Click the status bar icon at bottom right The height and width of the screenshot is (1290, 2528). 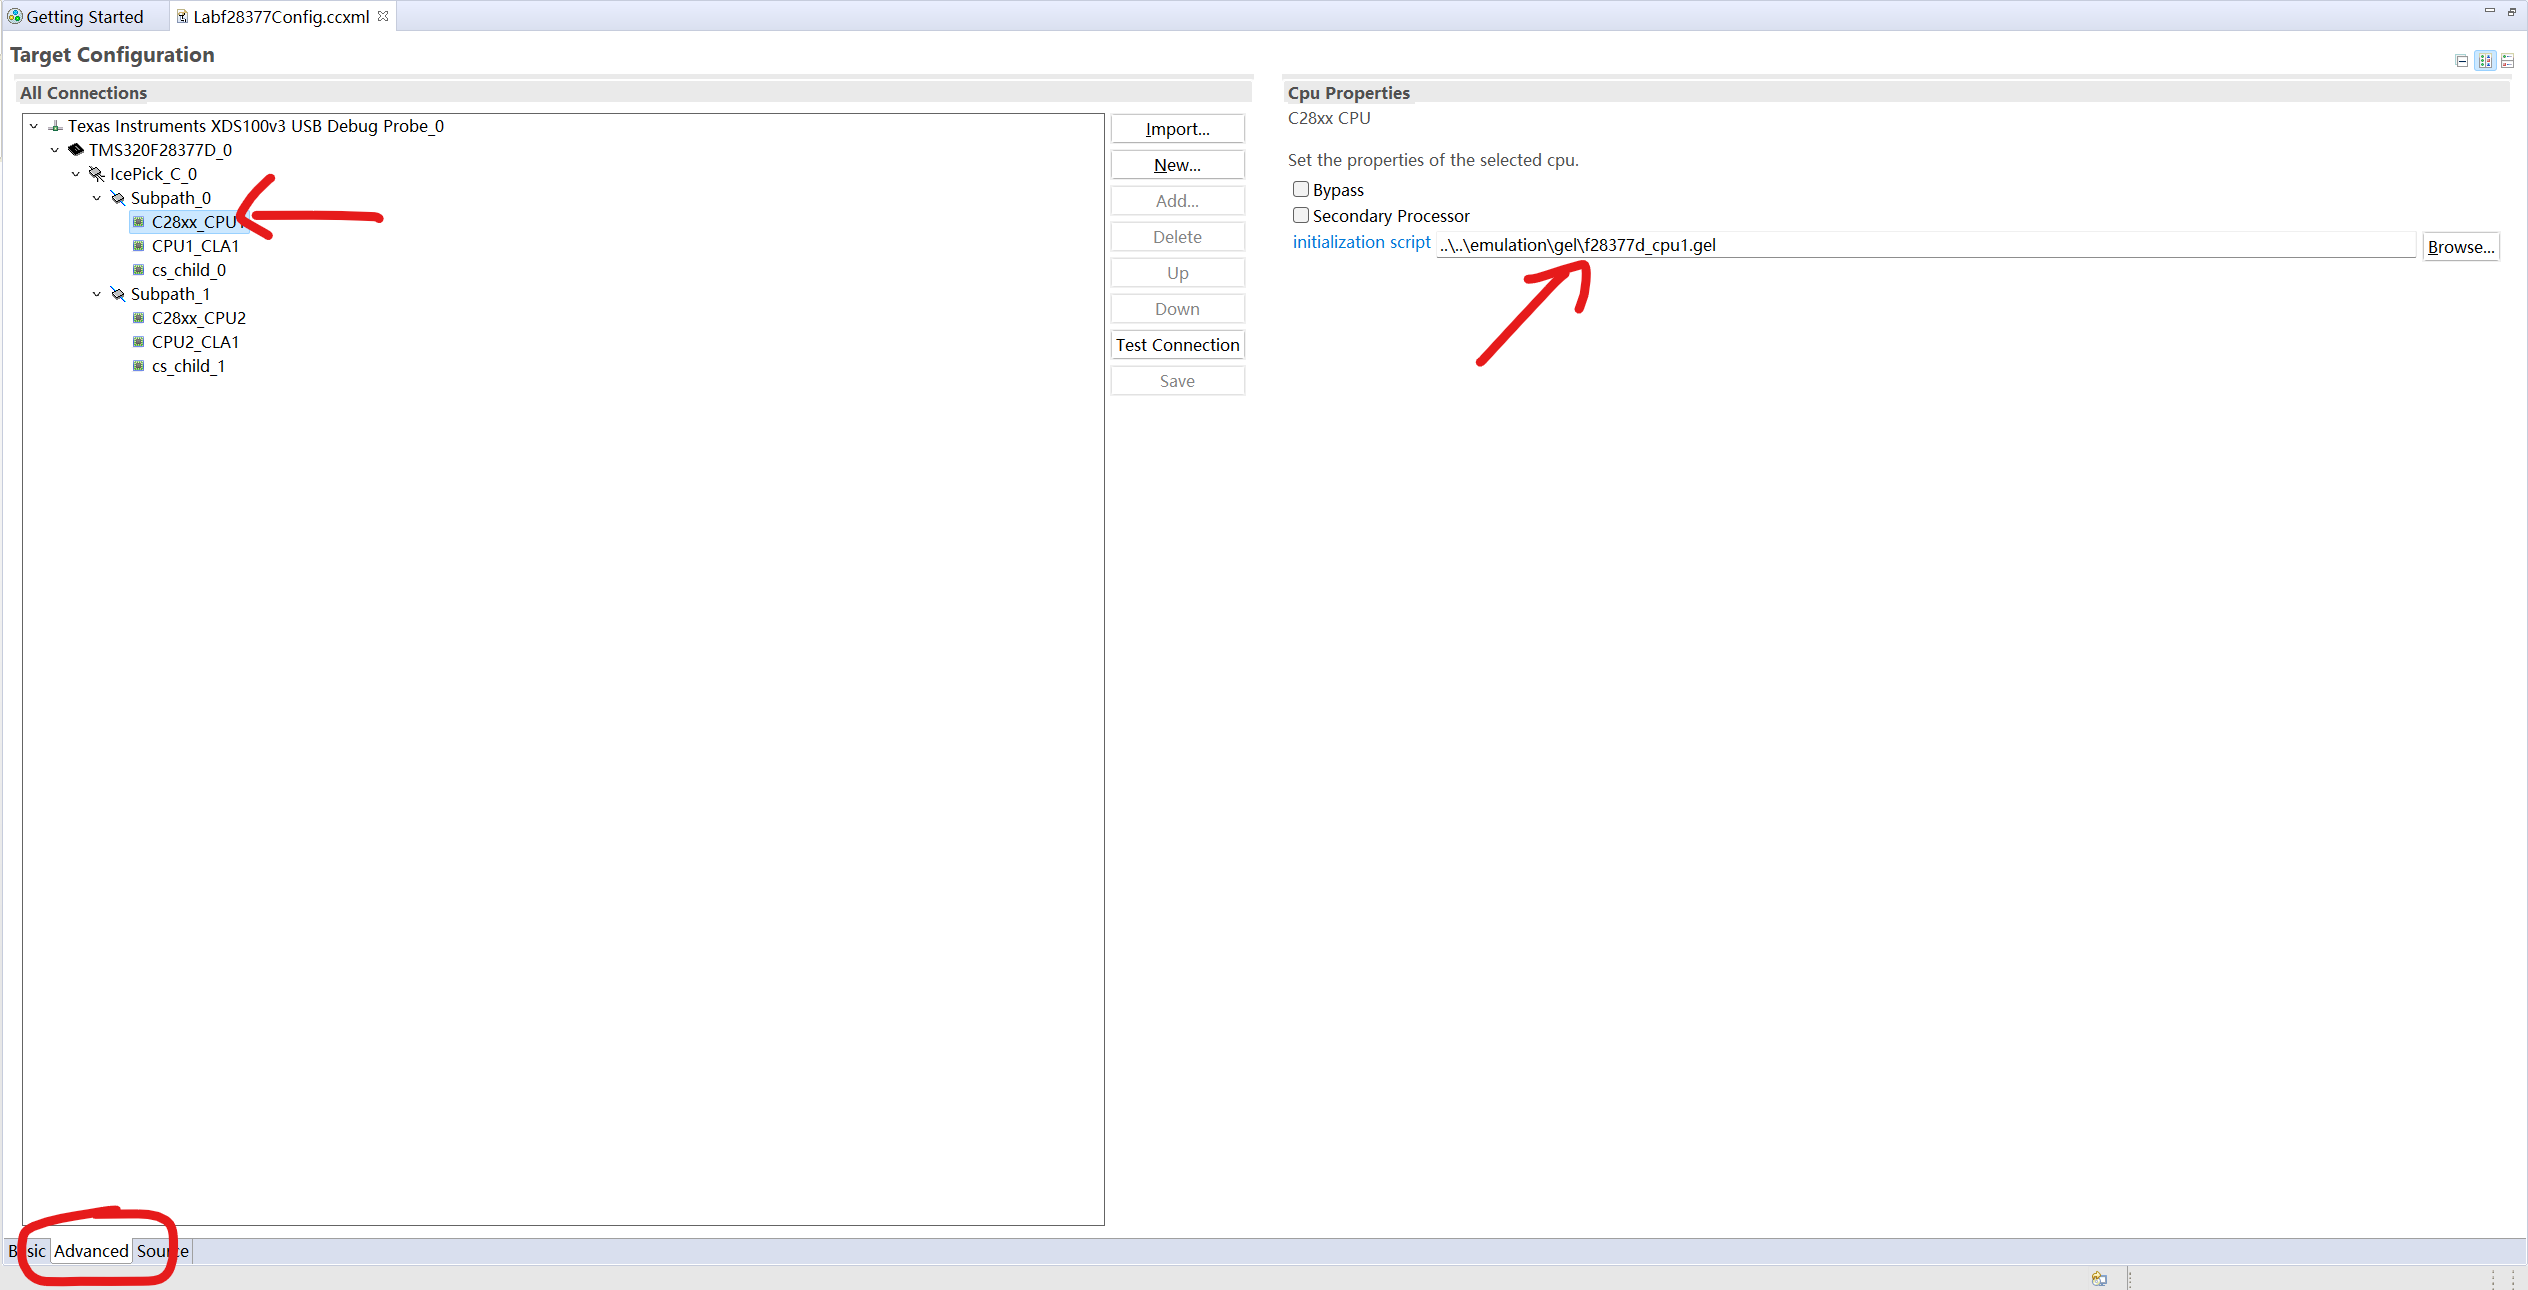tap(2099, 1278)
